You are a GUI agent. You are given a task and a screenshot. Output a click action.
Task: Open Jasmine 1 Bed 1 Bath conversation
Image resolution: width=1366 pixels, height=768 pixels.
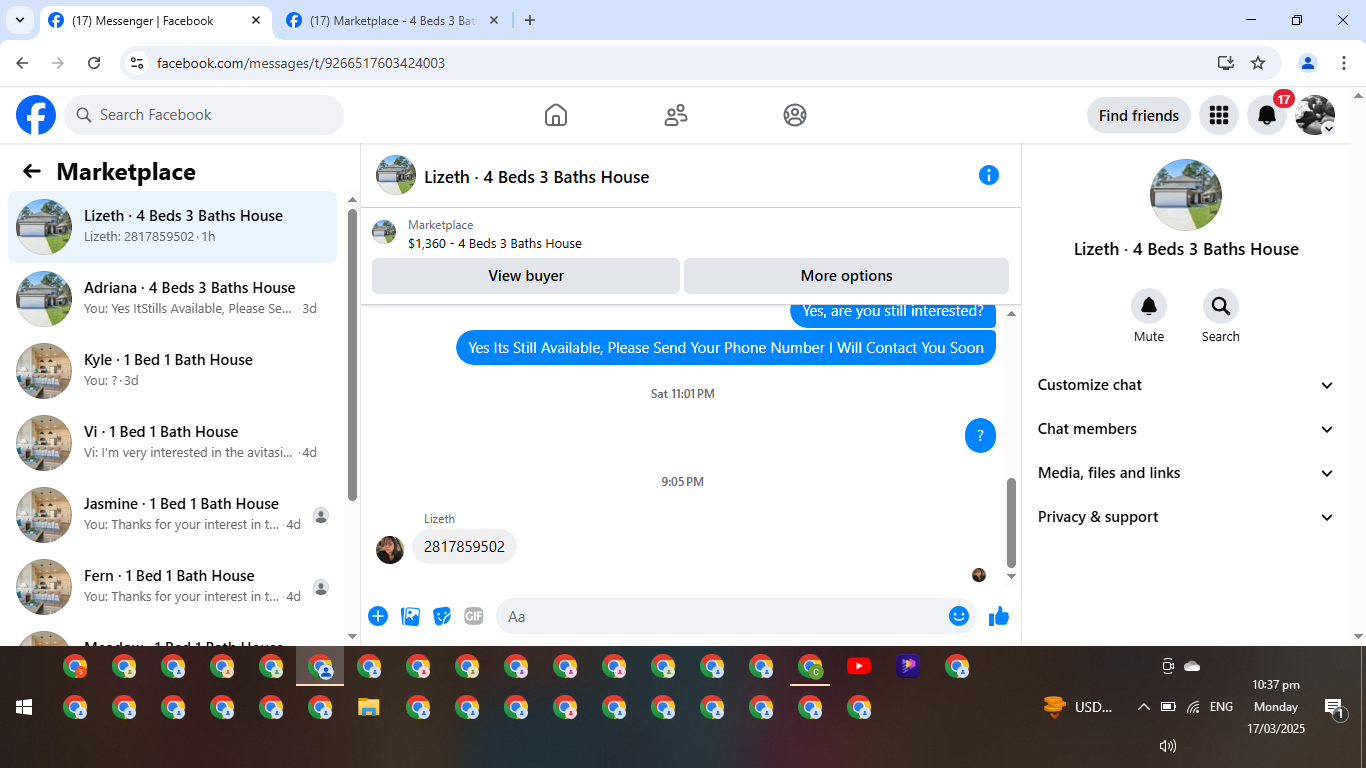coord(172,515)
